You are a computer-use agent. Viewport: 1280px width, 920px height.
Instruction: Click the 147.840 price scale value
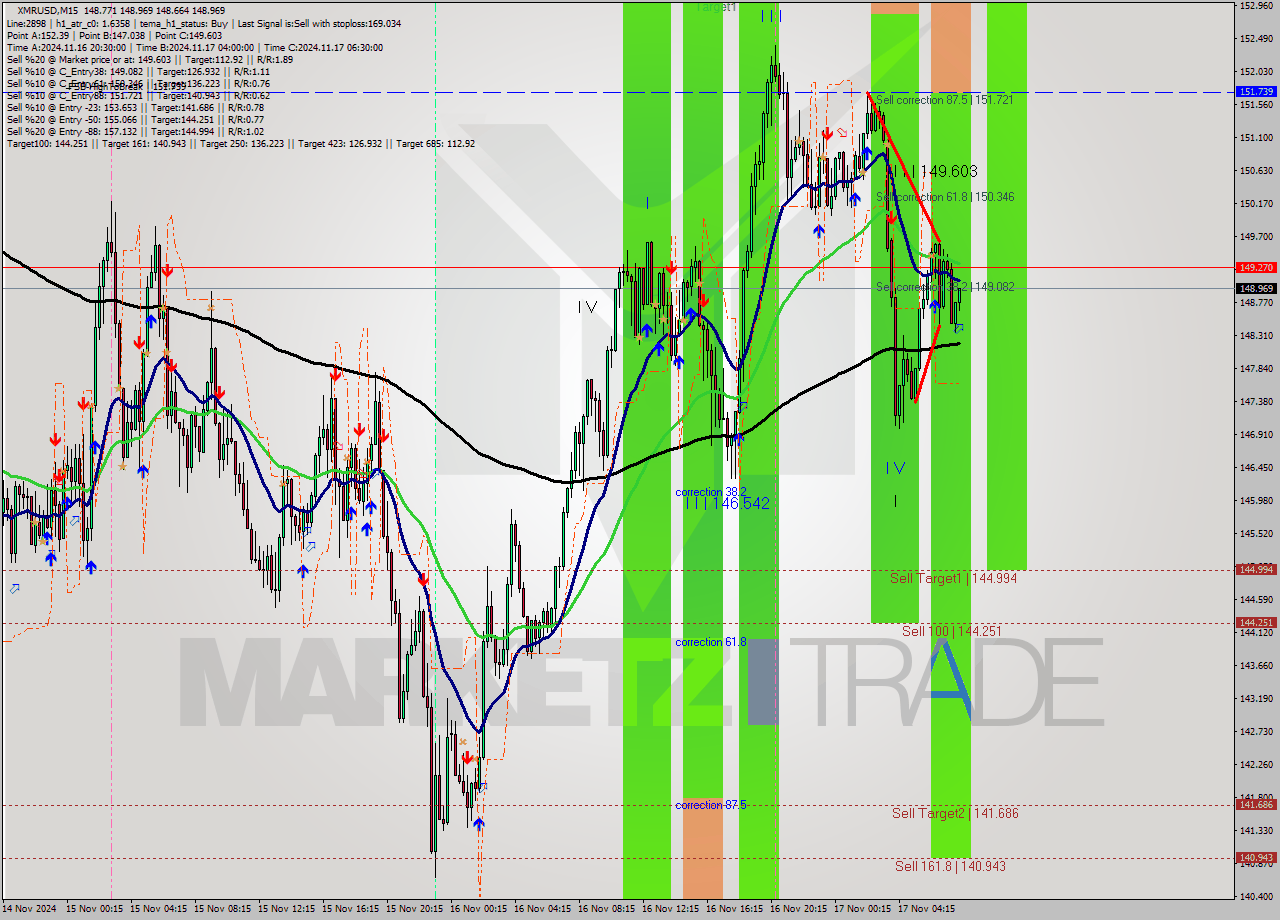tap(1256, 369)
